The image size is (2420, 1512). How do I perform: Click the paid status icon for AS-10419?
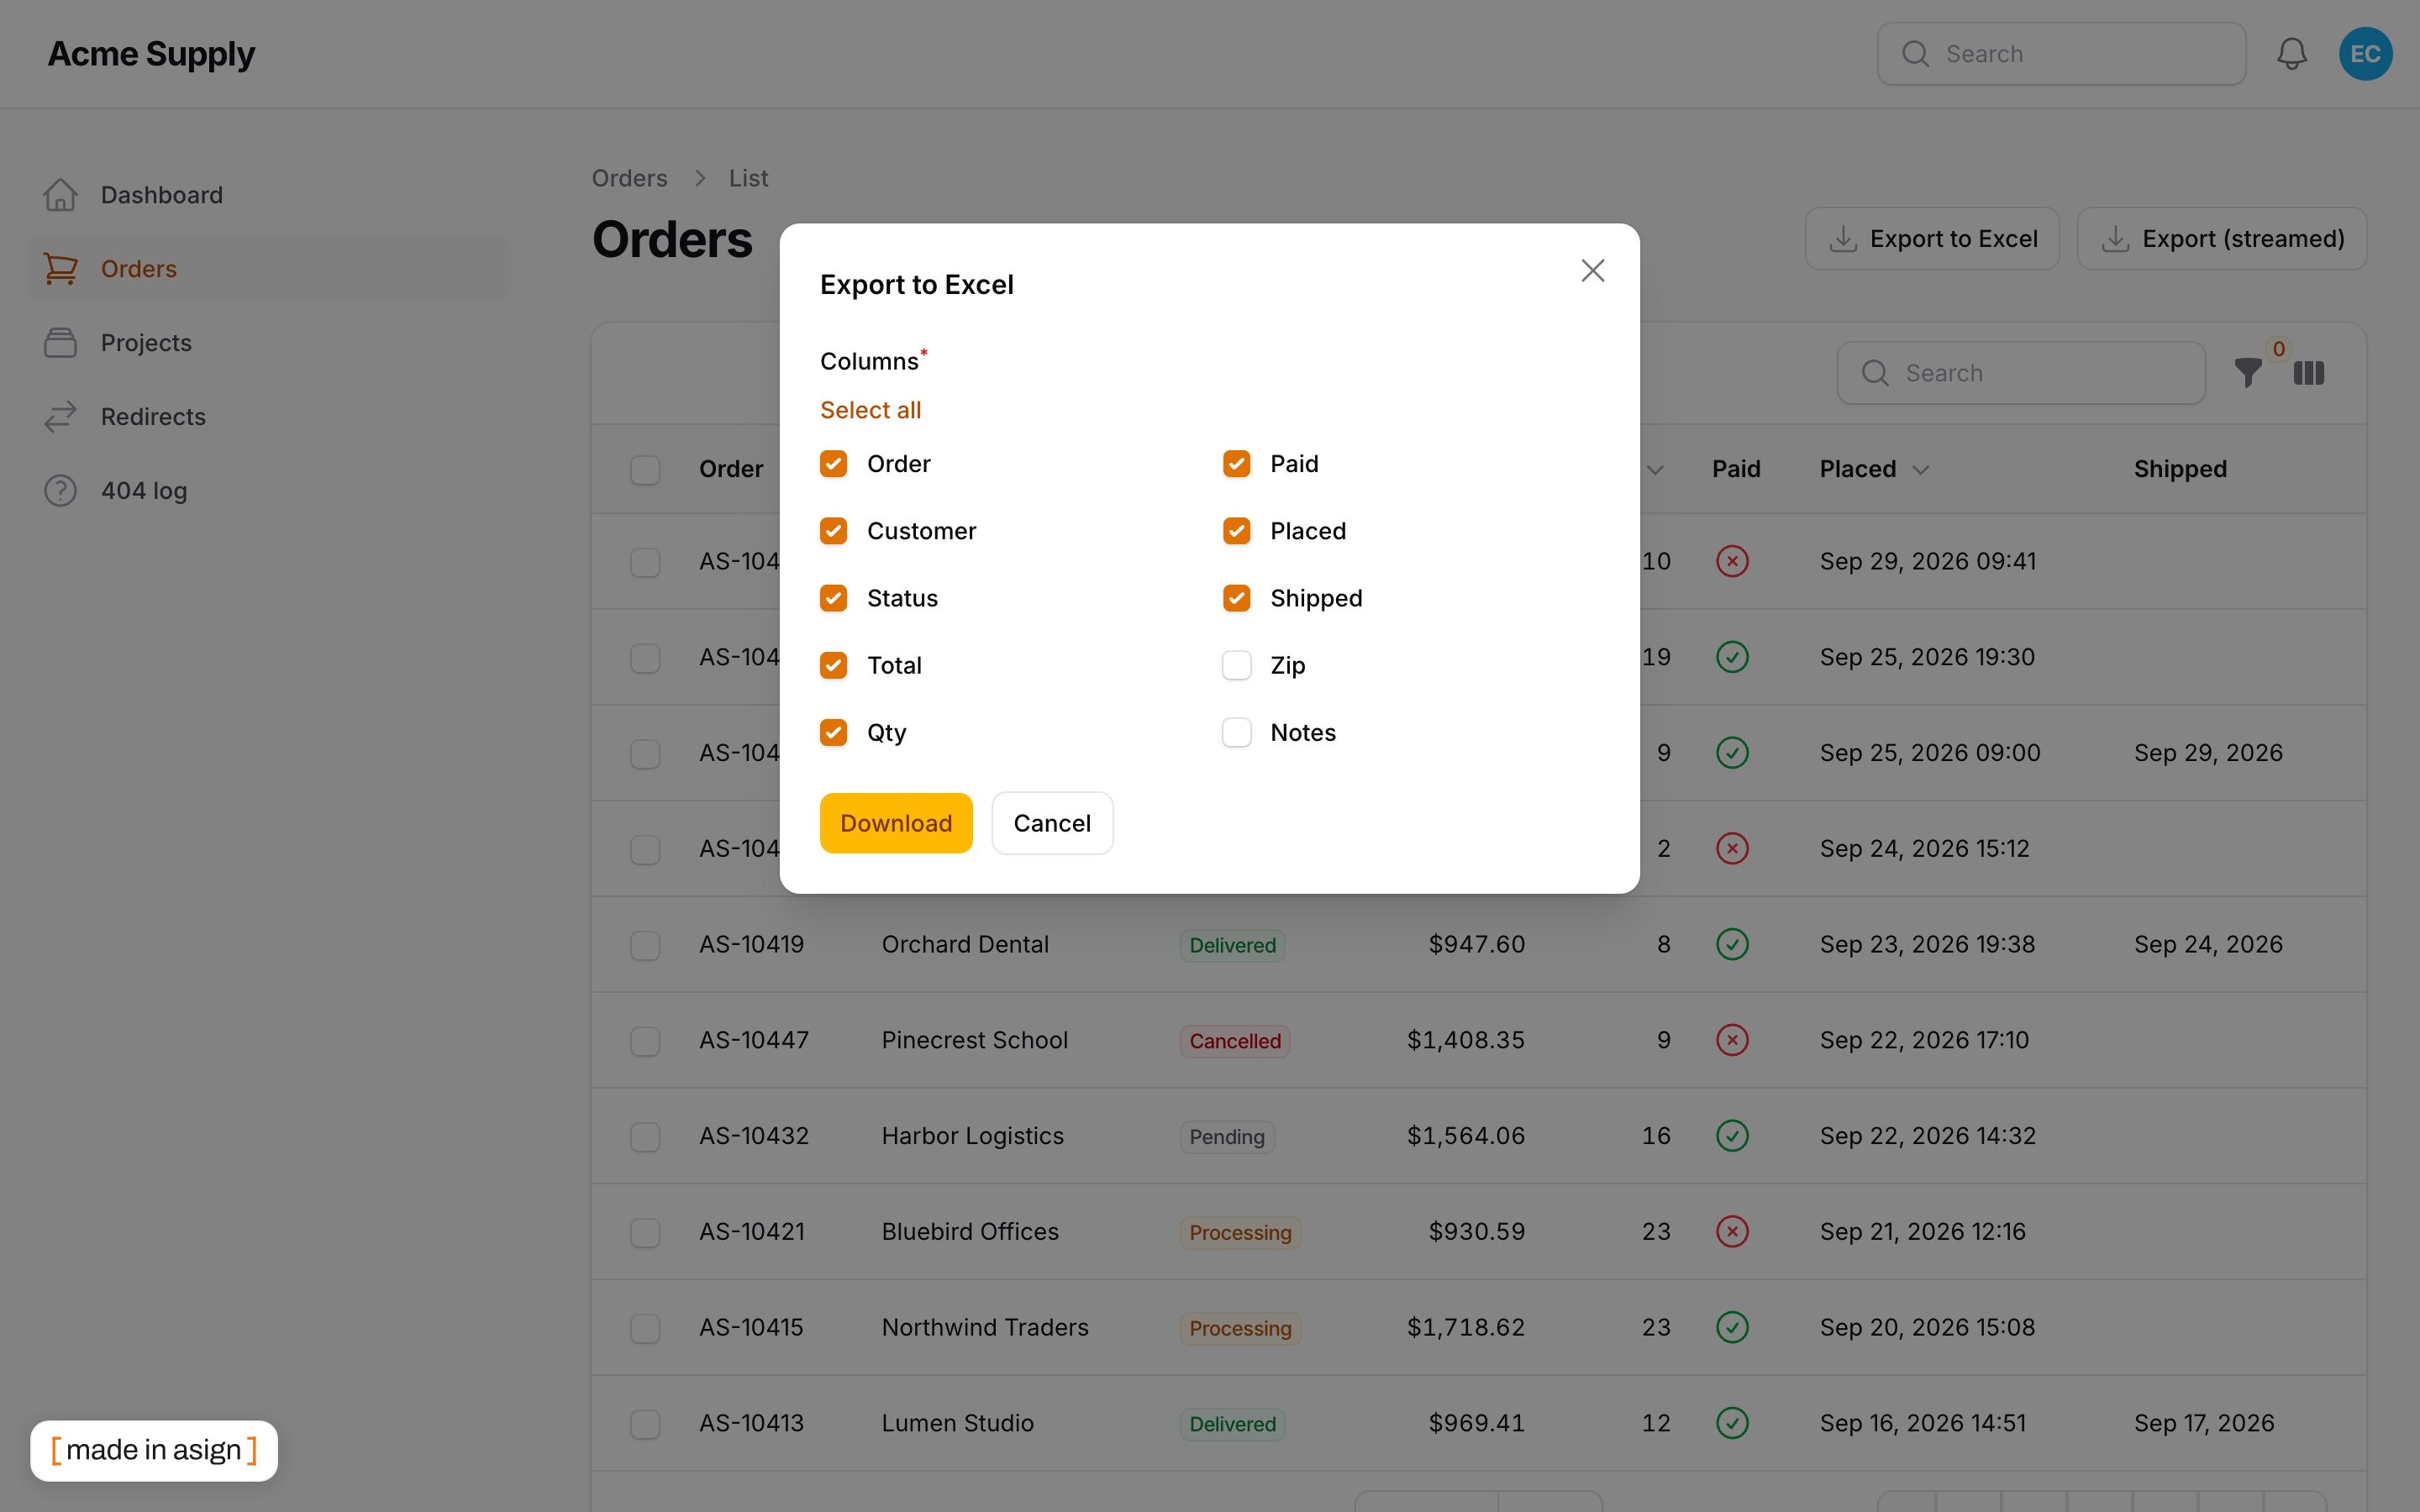[1732, 944]
